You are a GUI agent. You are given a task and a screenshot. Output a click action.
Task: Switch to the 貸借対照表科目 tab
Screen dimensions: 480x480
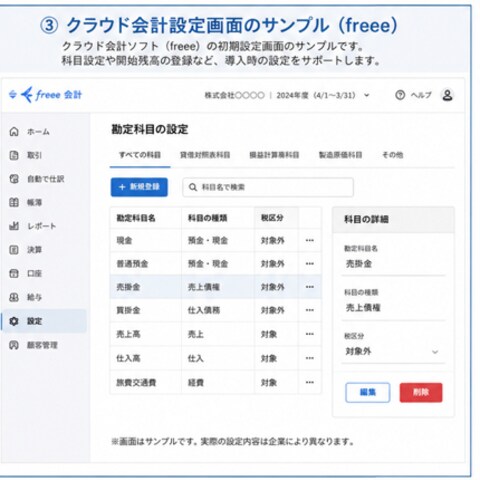(x=205, y=155)
